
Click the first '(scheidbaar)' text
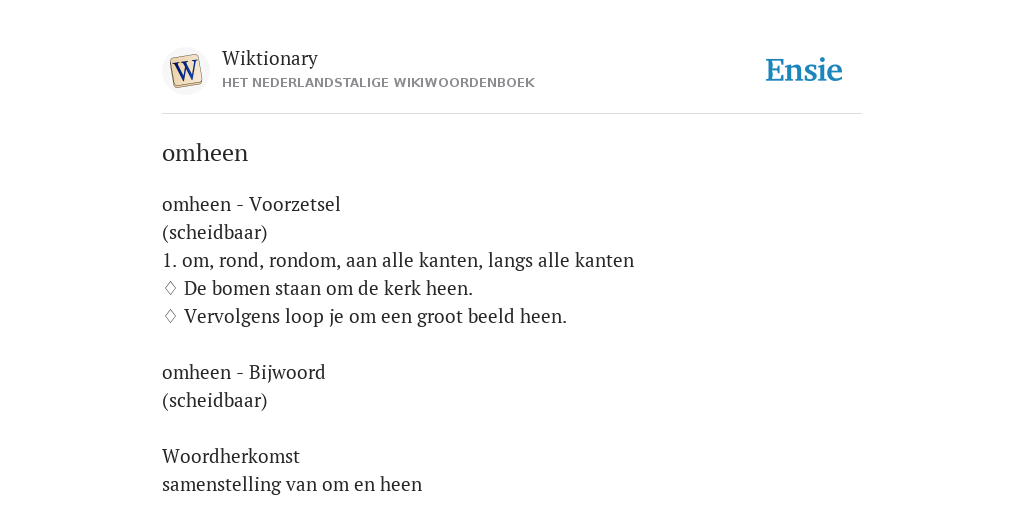pos(215,232)
